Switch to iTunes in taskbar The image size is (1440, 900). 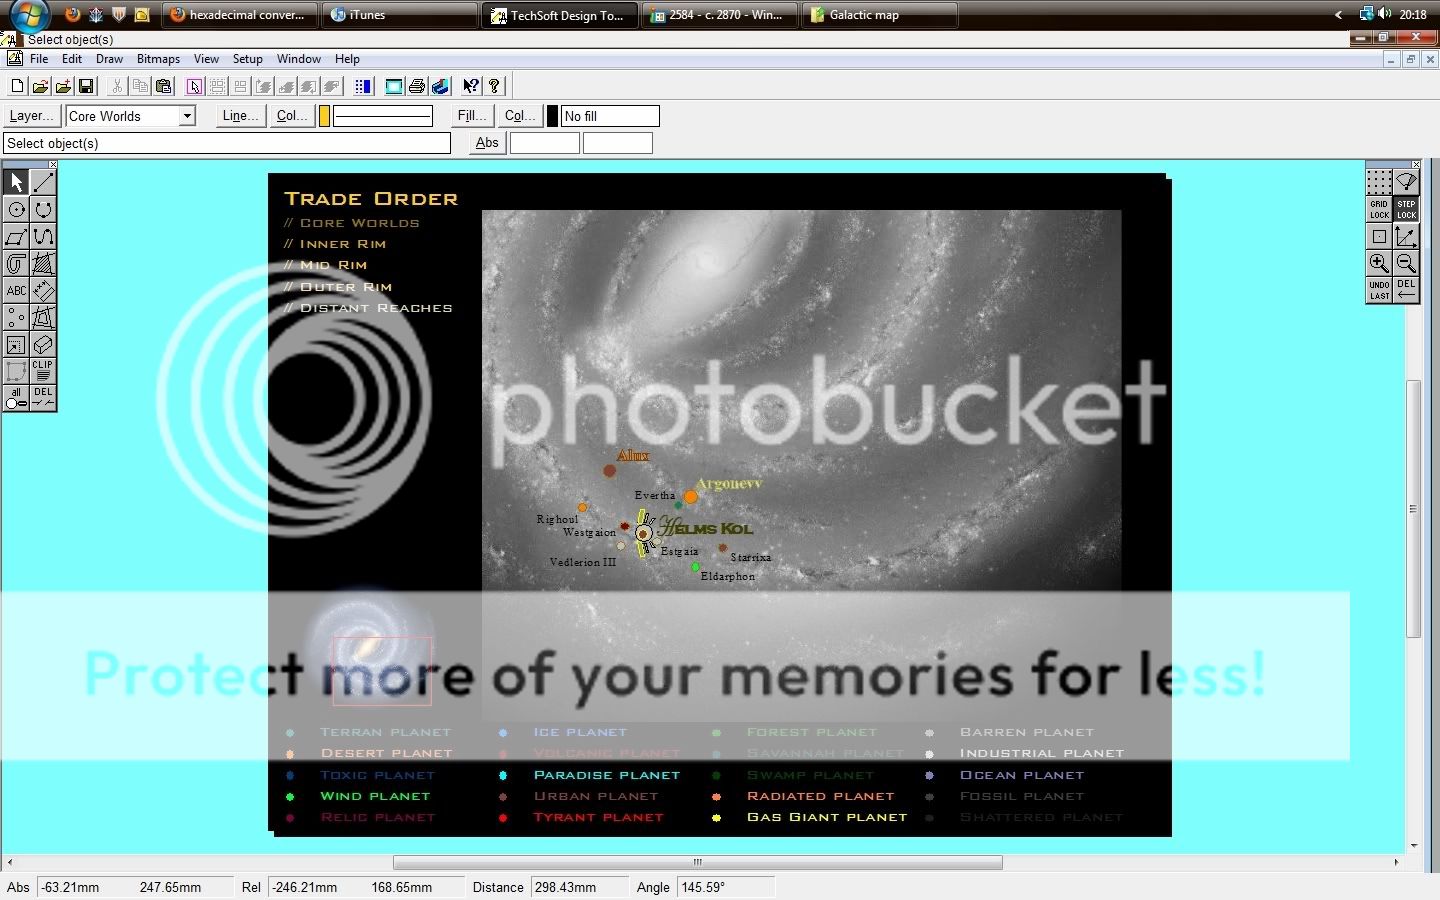point(402,15)
